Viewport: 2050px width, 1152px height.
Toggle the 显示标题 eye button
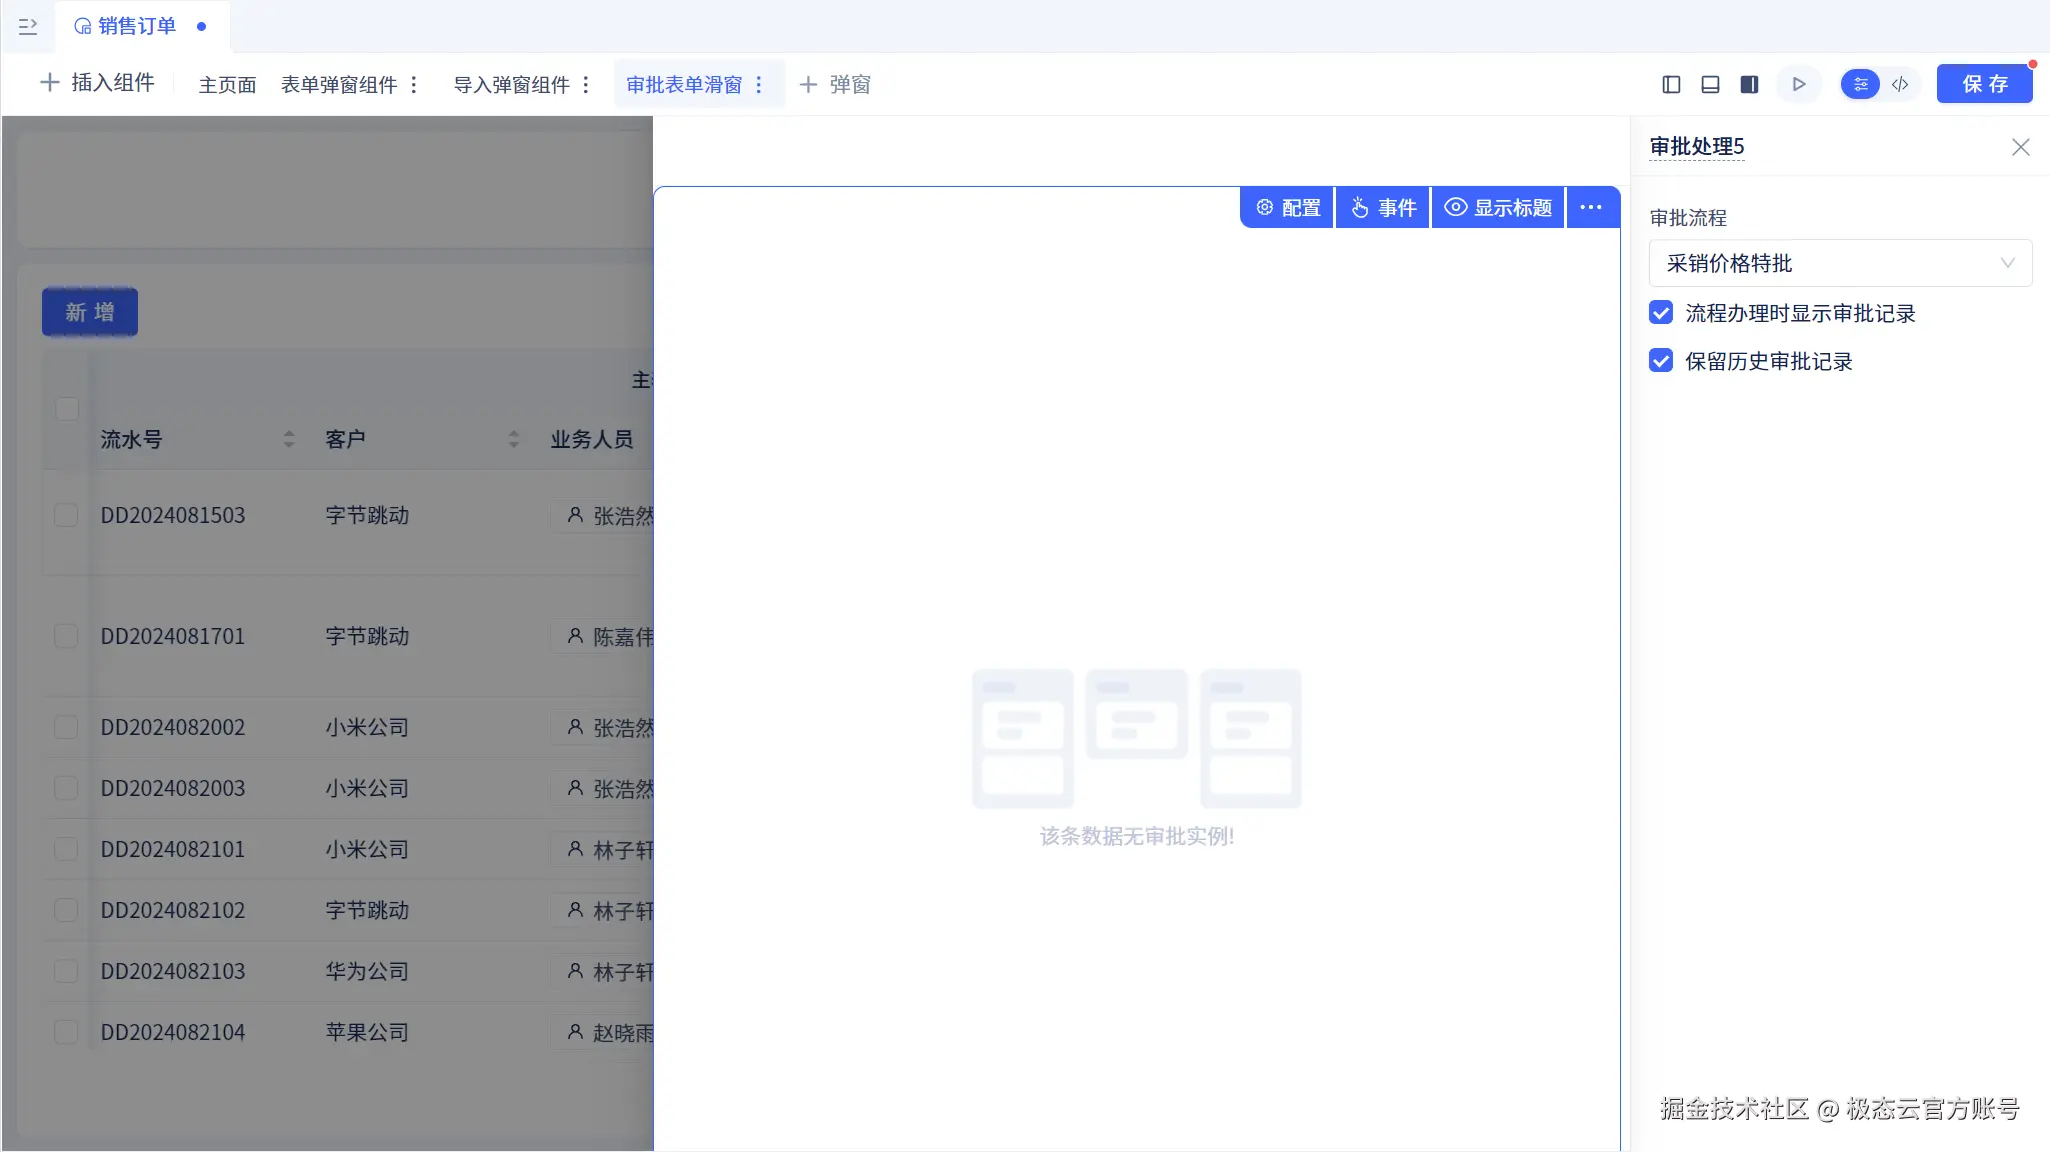click(1498, 208)
